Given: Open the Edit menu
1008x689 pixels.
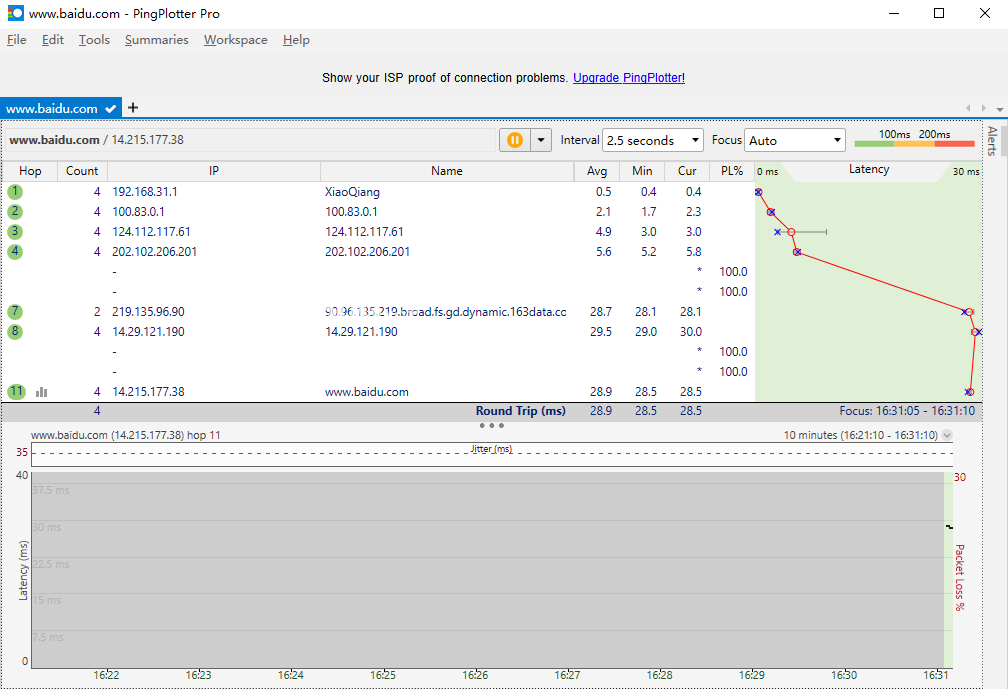Looking at the screenshot, I should coord(53,40).
